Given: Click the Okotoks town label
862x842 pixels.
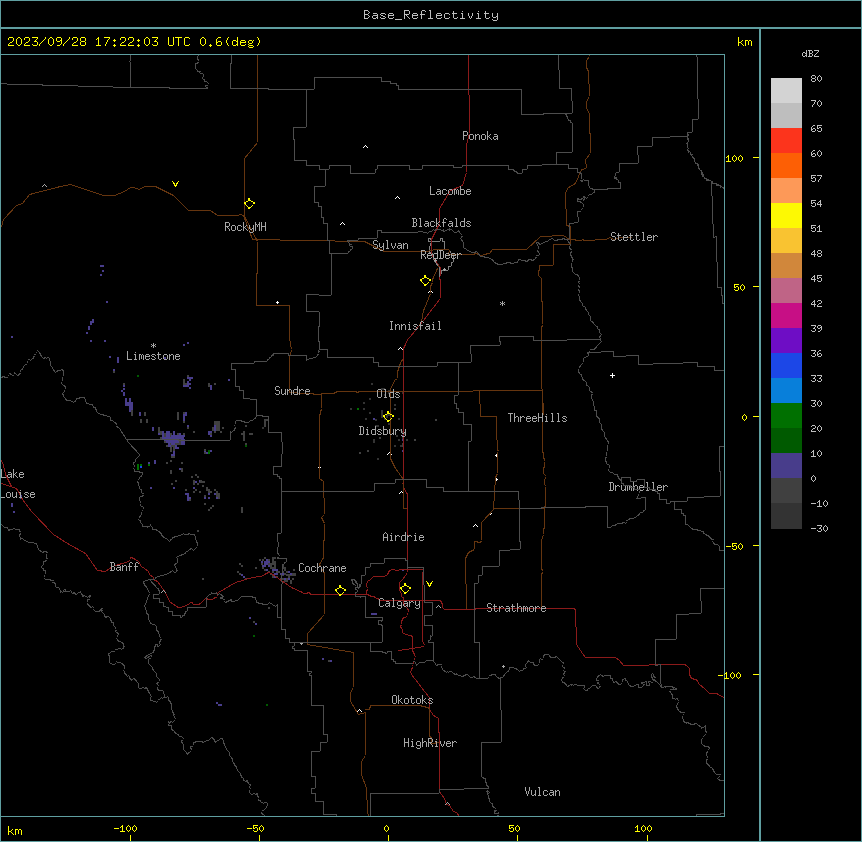Looking at the screenshot, I should click(x=412, y=700).
